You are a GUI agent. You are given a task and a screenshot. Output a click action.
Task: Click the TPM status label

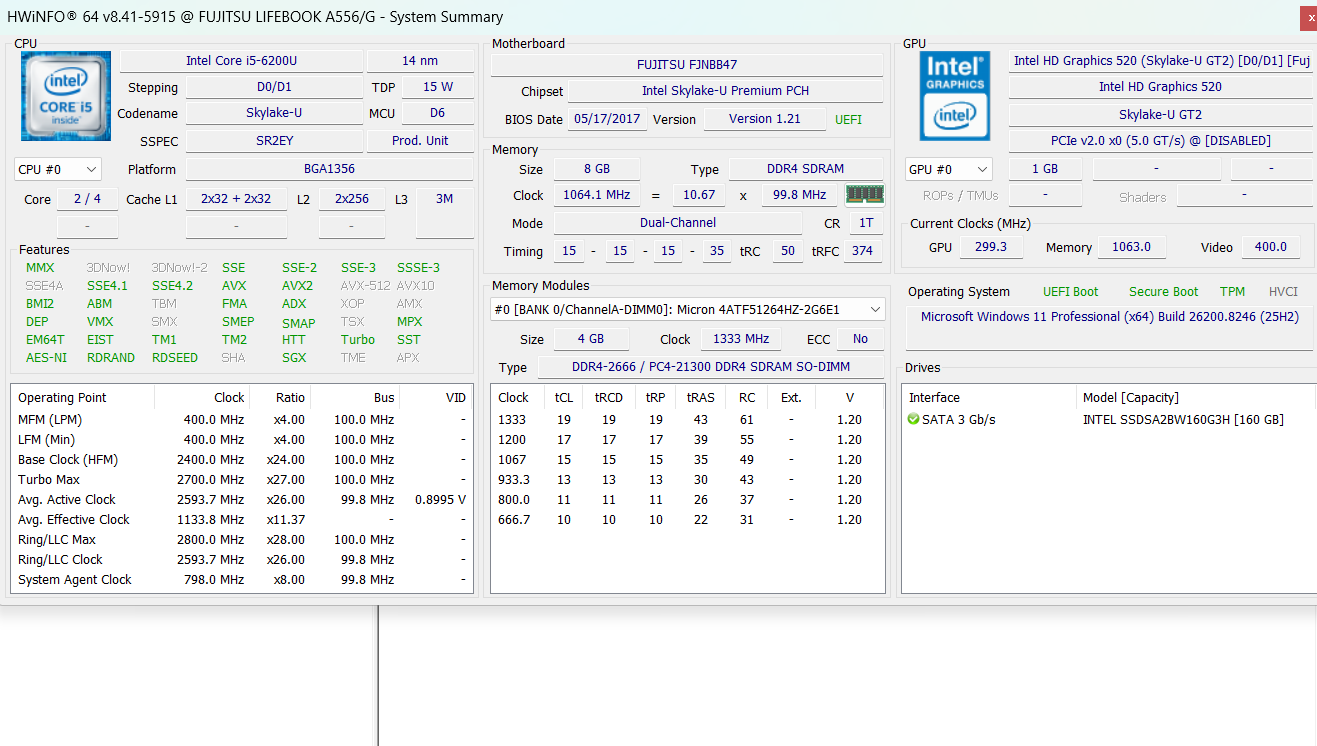point(1232,292)
